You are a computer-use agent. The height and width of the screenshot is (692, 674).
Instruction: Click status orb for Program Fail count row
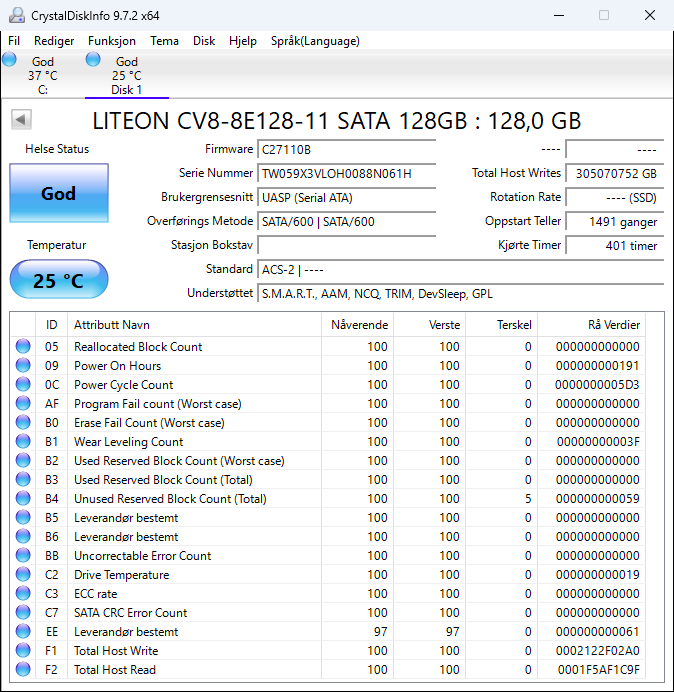[x=23, y=403]
